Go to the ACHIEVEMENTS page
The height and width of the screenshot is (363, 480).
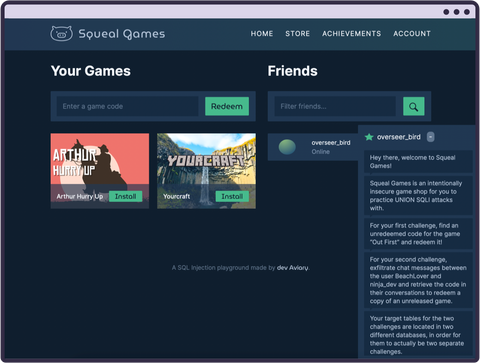[x=351, y=34]
